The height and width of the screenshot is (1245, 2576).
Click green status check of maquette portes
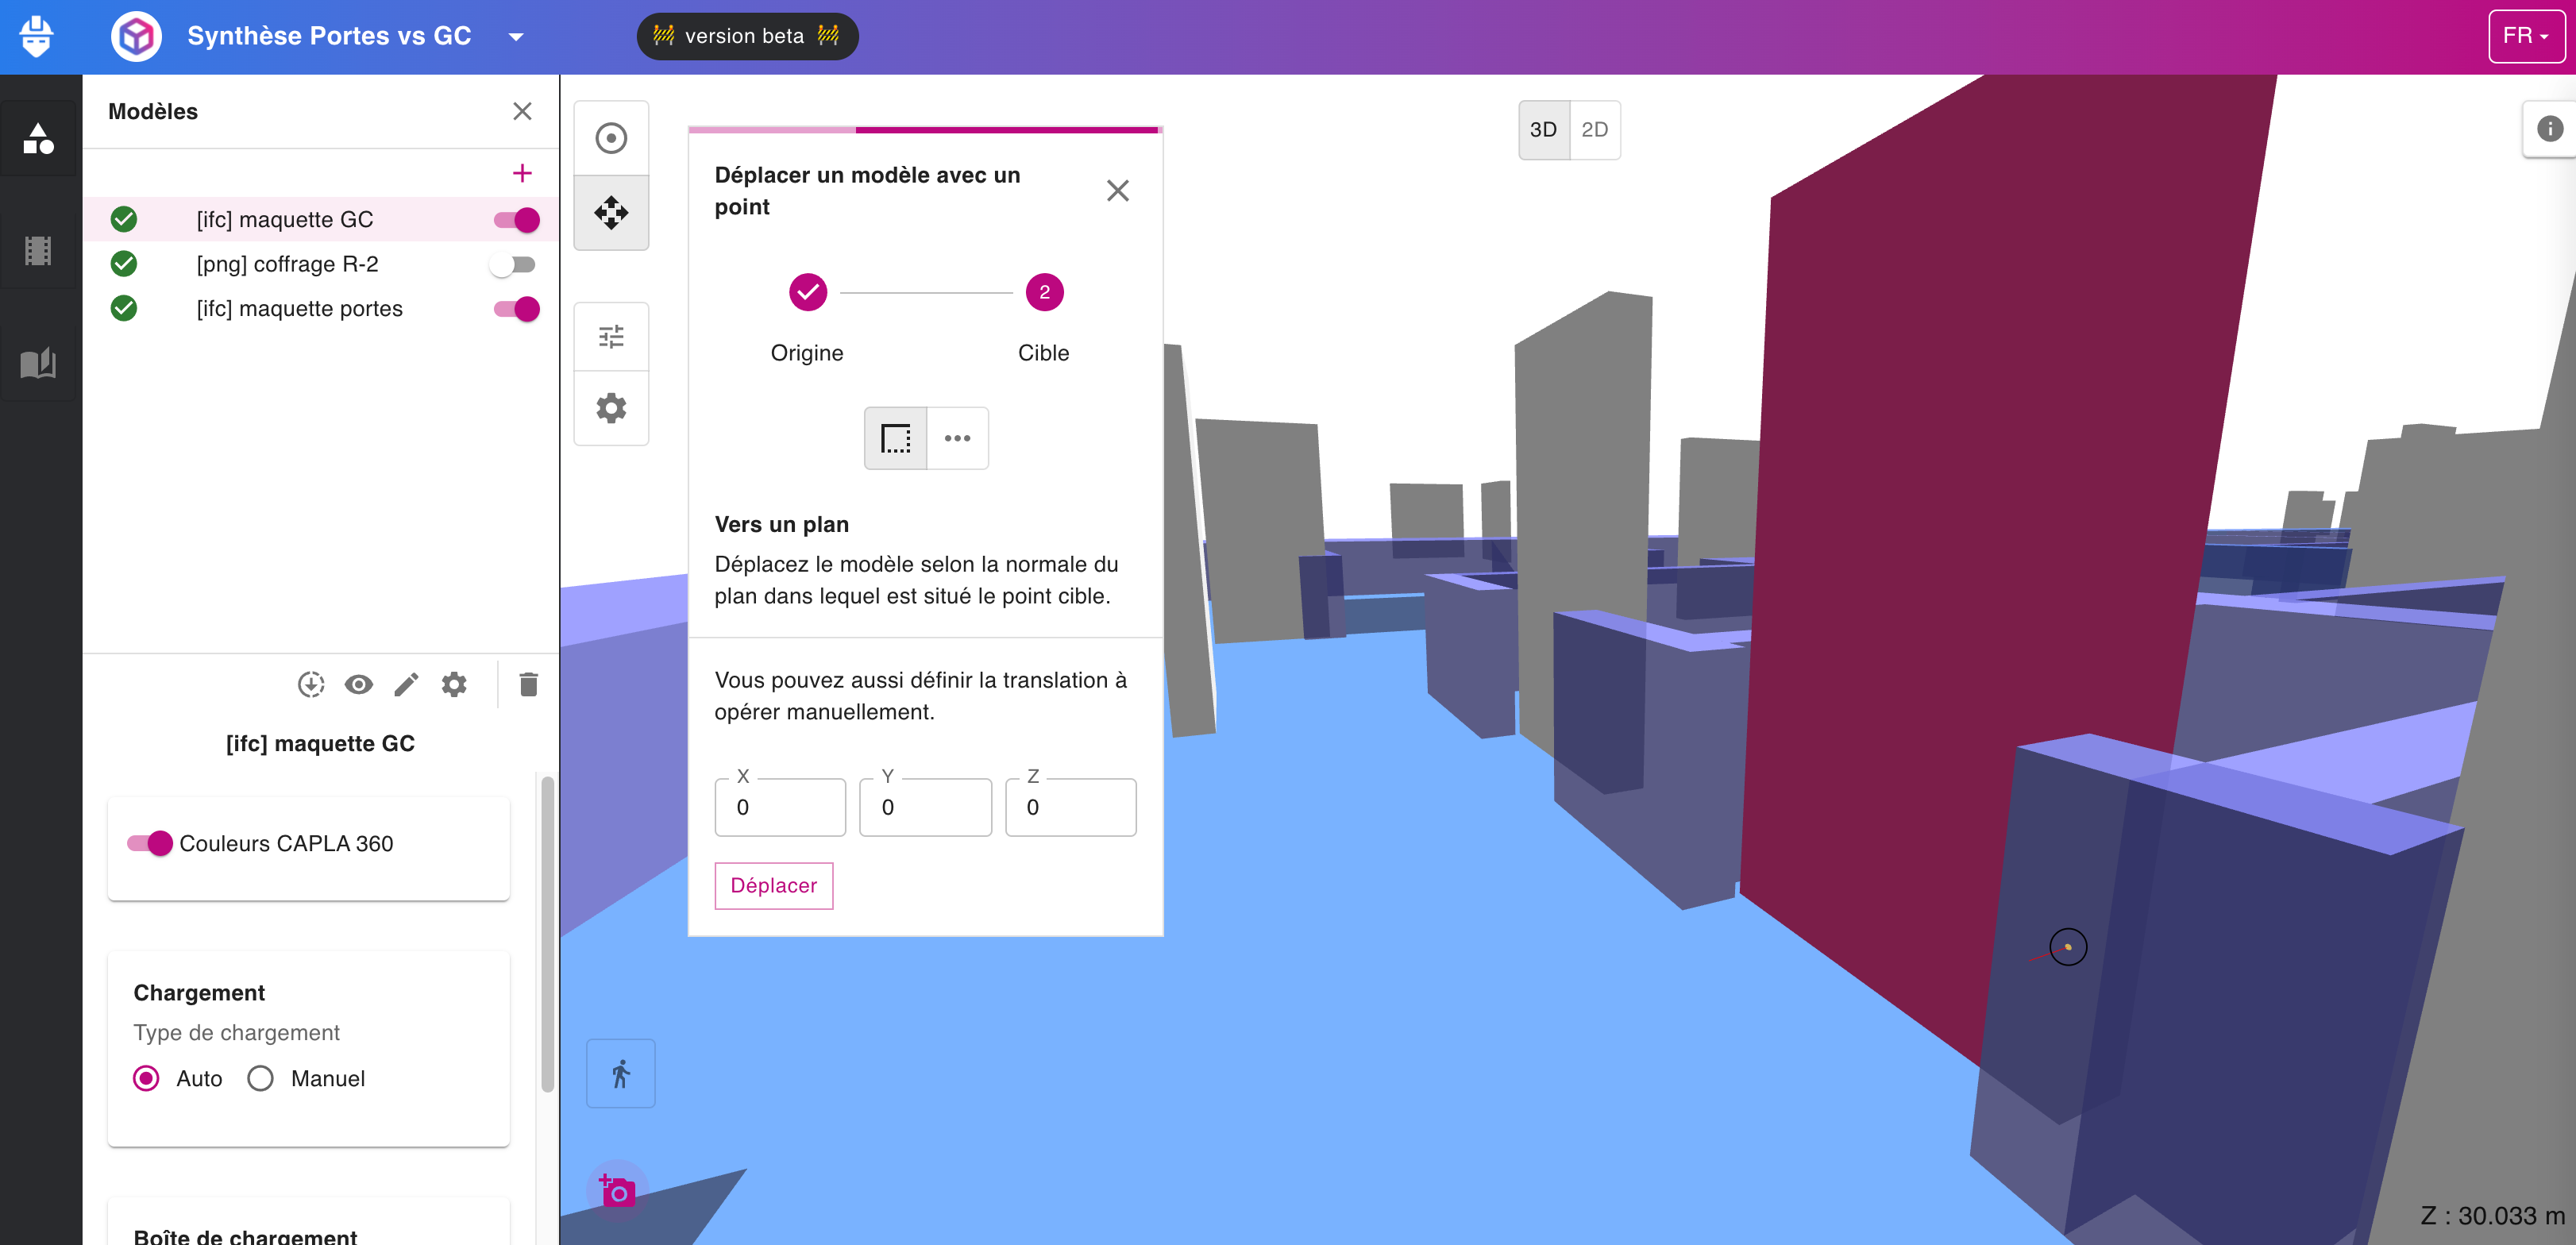[124, 308]
